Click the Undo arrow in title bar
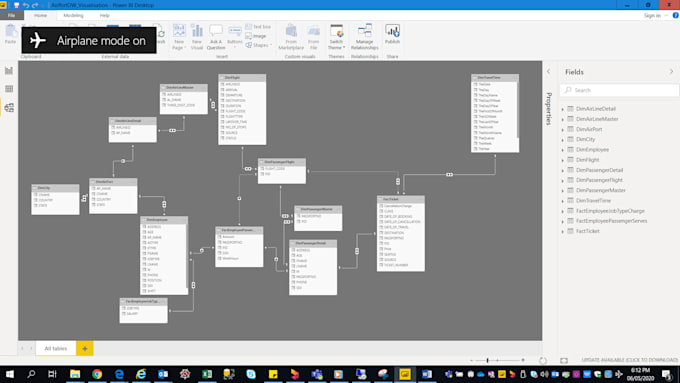The height and width of the screenshot is (383, 680). click(26, 5)
